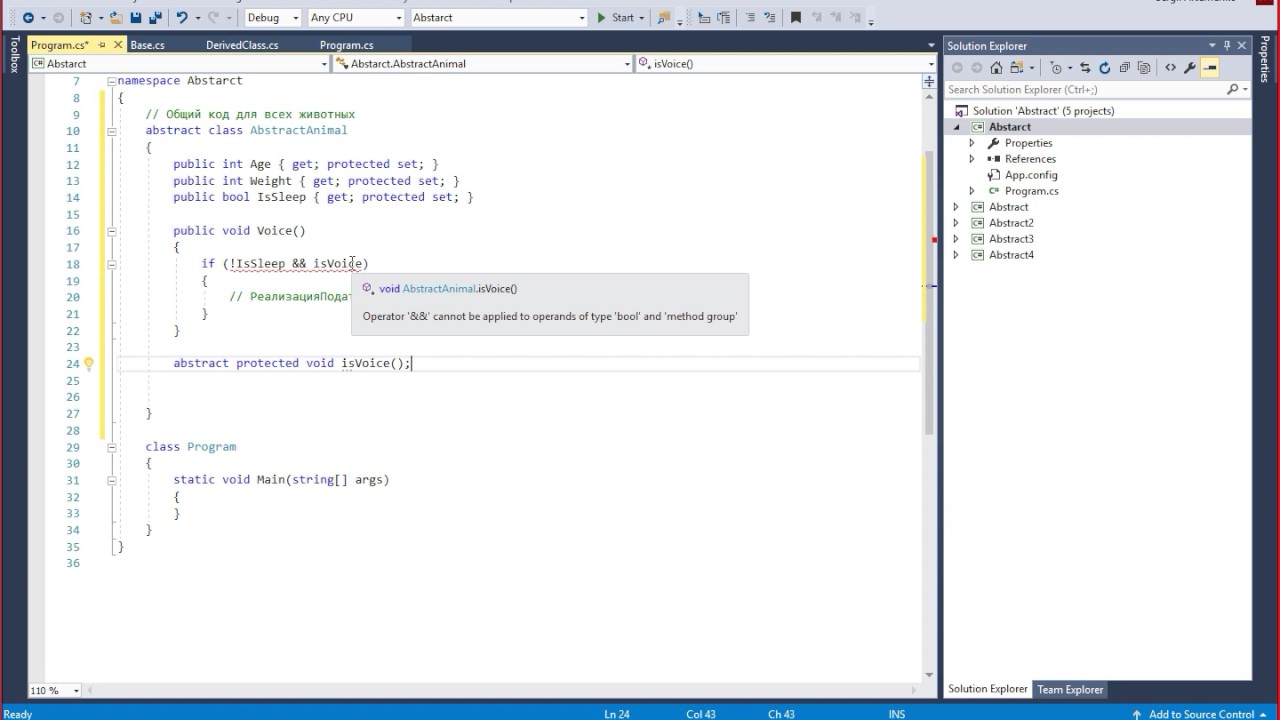This screenshot has width=1280, height=720.
Task: Click the editor vertical scrollbar down arrow
Action: tap(930, 675)
